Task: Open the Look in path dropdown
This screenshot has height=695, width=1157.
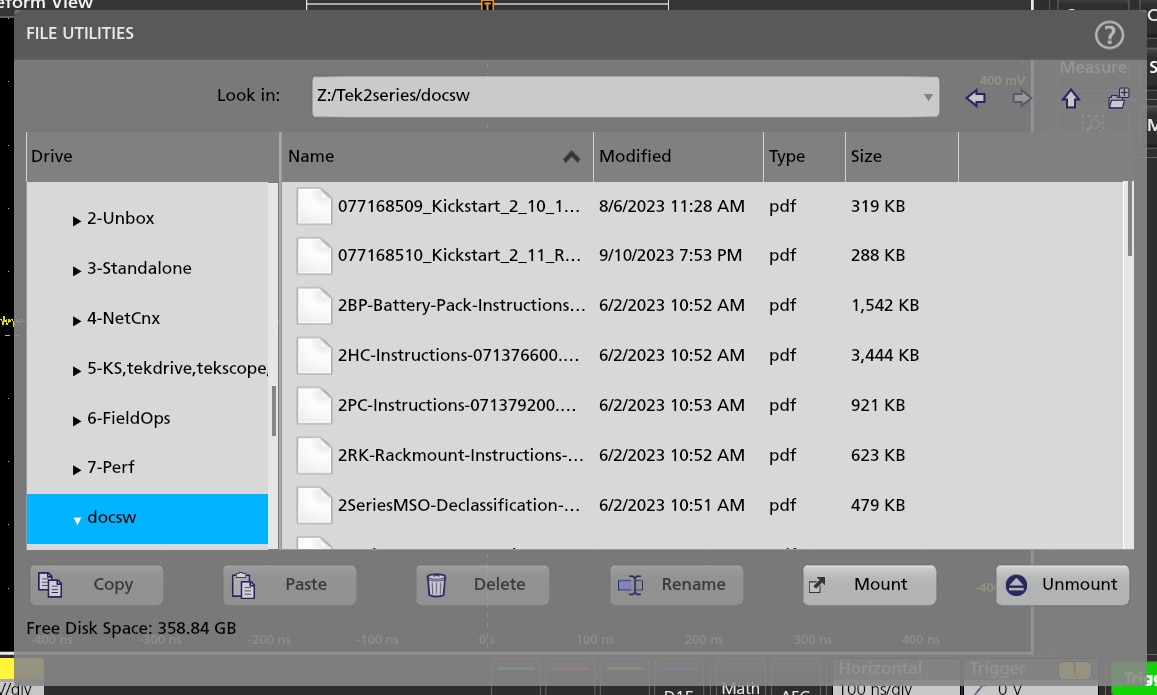Action: click(928, 97)
